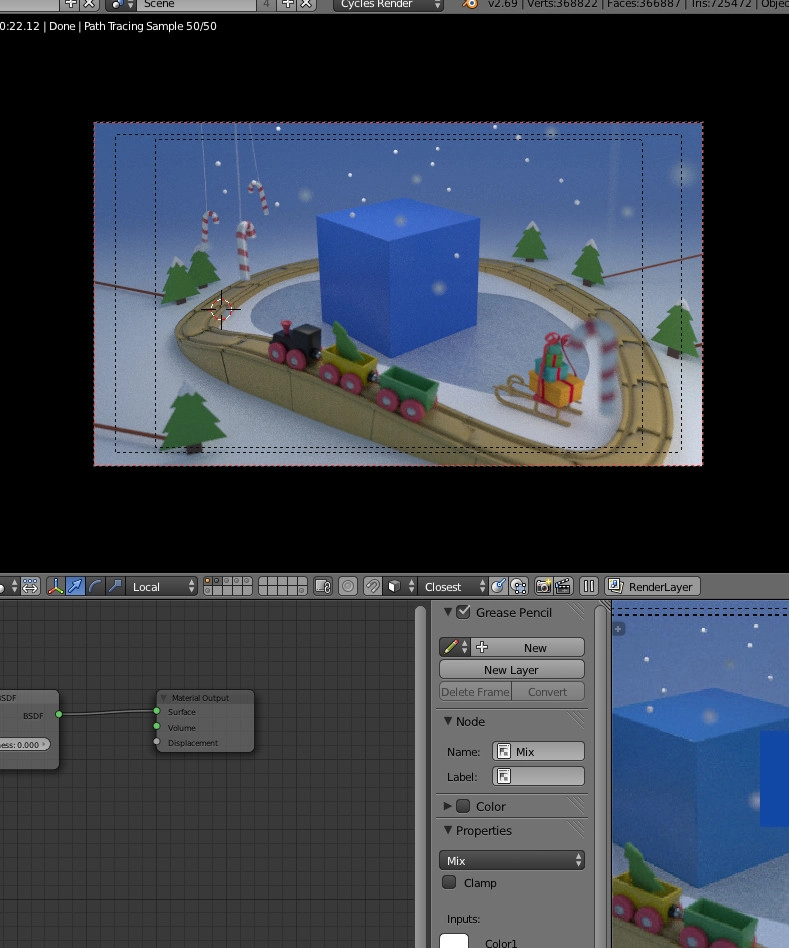Add a new scene with plus button
The image size is (789, 948).
pyautogui.click(x=288, y=4)
